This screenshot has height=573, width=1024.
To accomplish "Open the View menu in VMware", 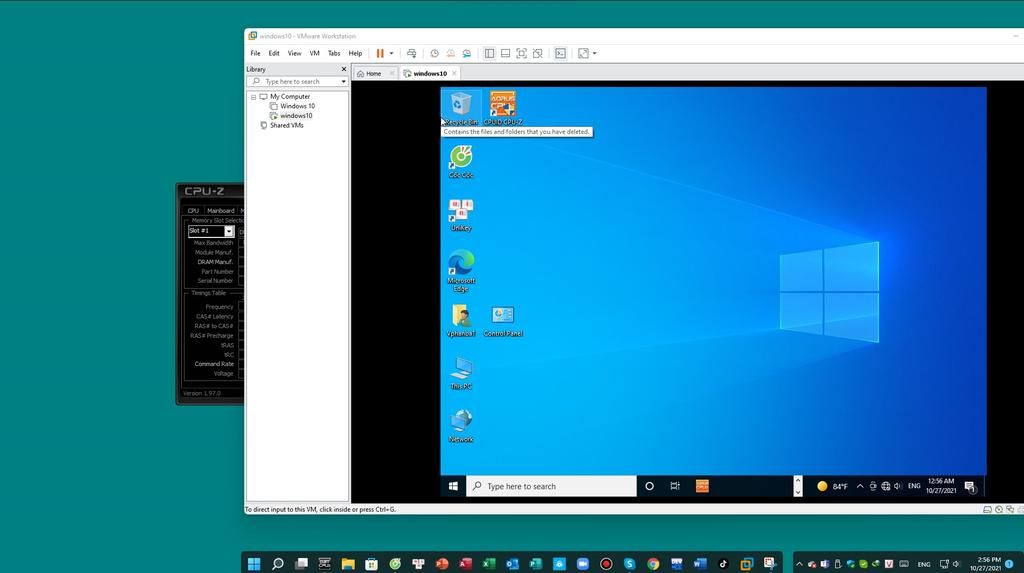I will tap(295, 54).
